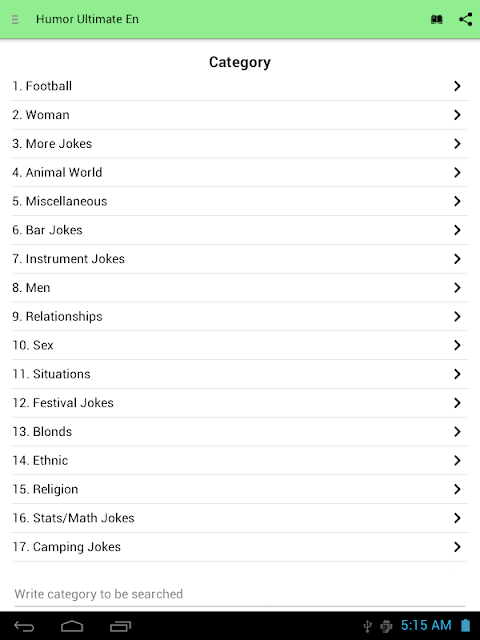Focus the category search text field
The width and height of the screenshot is (480, 640).
(x=240, y=594)
